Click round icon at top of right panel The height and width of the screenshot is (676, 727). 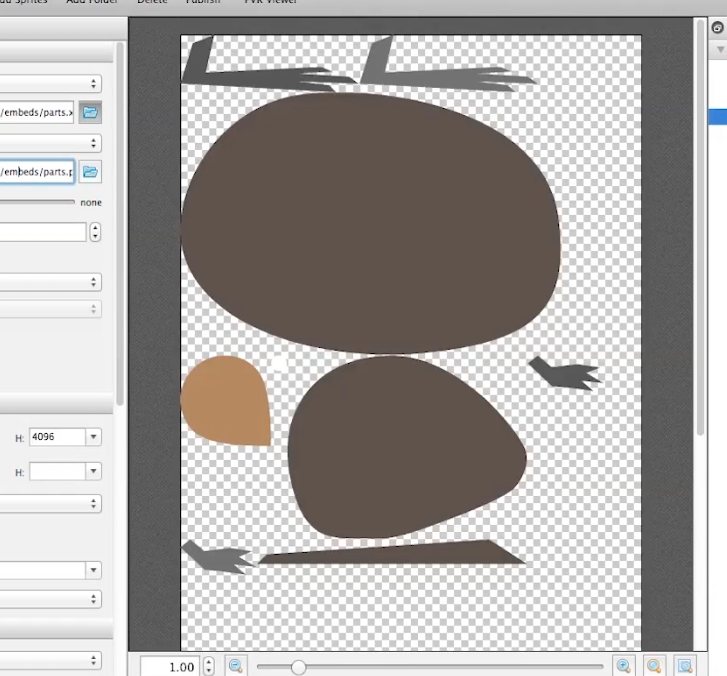(x=718, y=28)
